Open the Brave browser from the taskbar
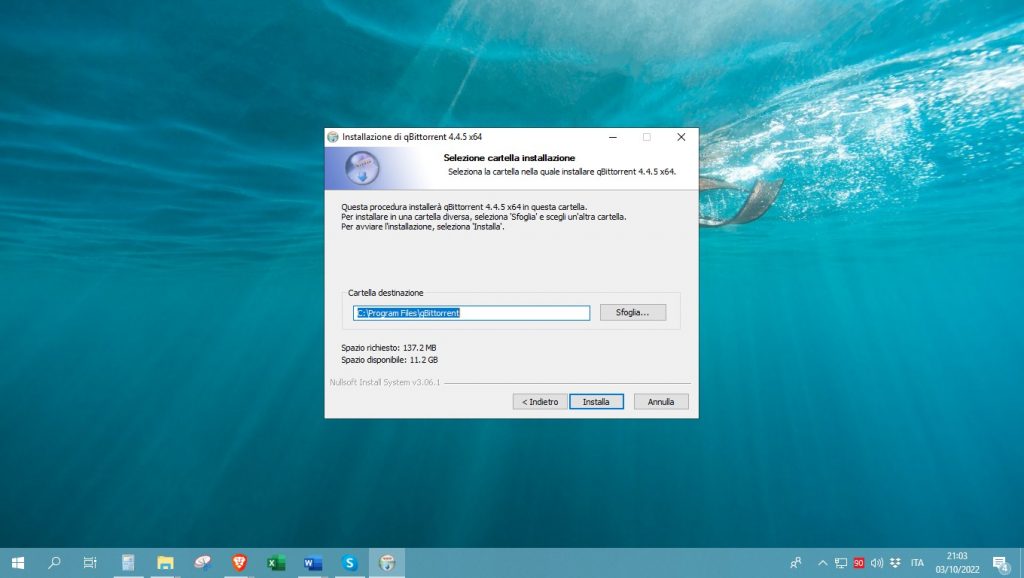The image size is (1024, 578). coord(238,563)
